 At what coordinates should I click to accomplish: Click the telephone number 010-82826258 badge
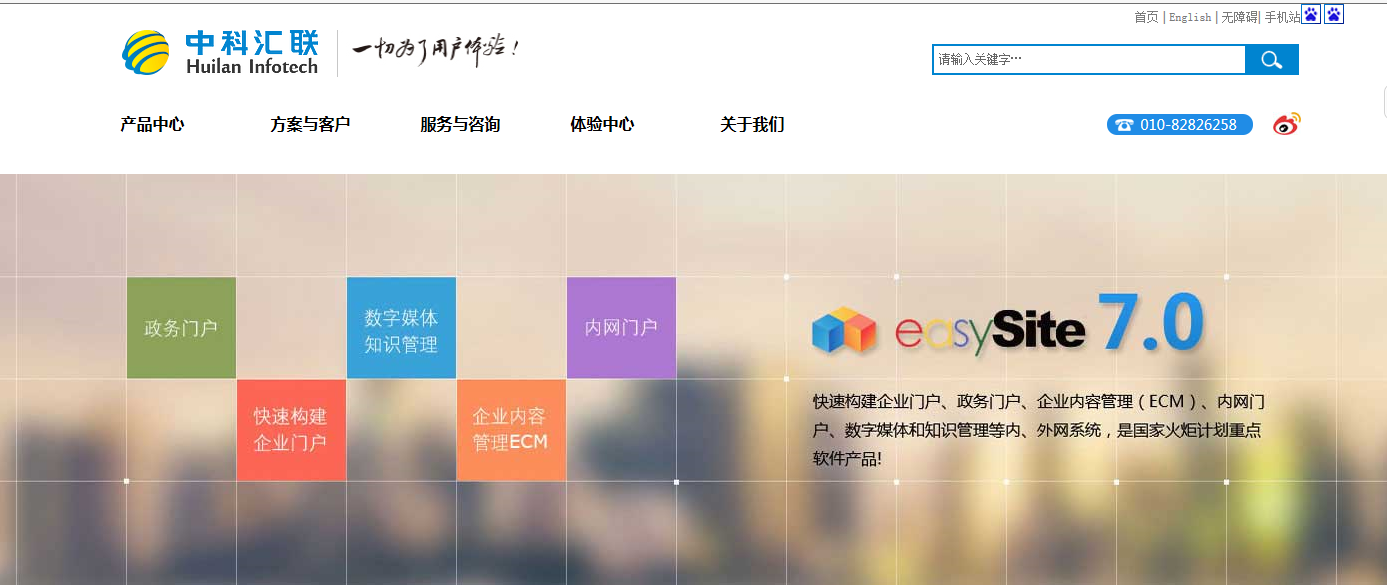click(1179, 125)
